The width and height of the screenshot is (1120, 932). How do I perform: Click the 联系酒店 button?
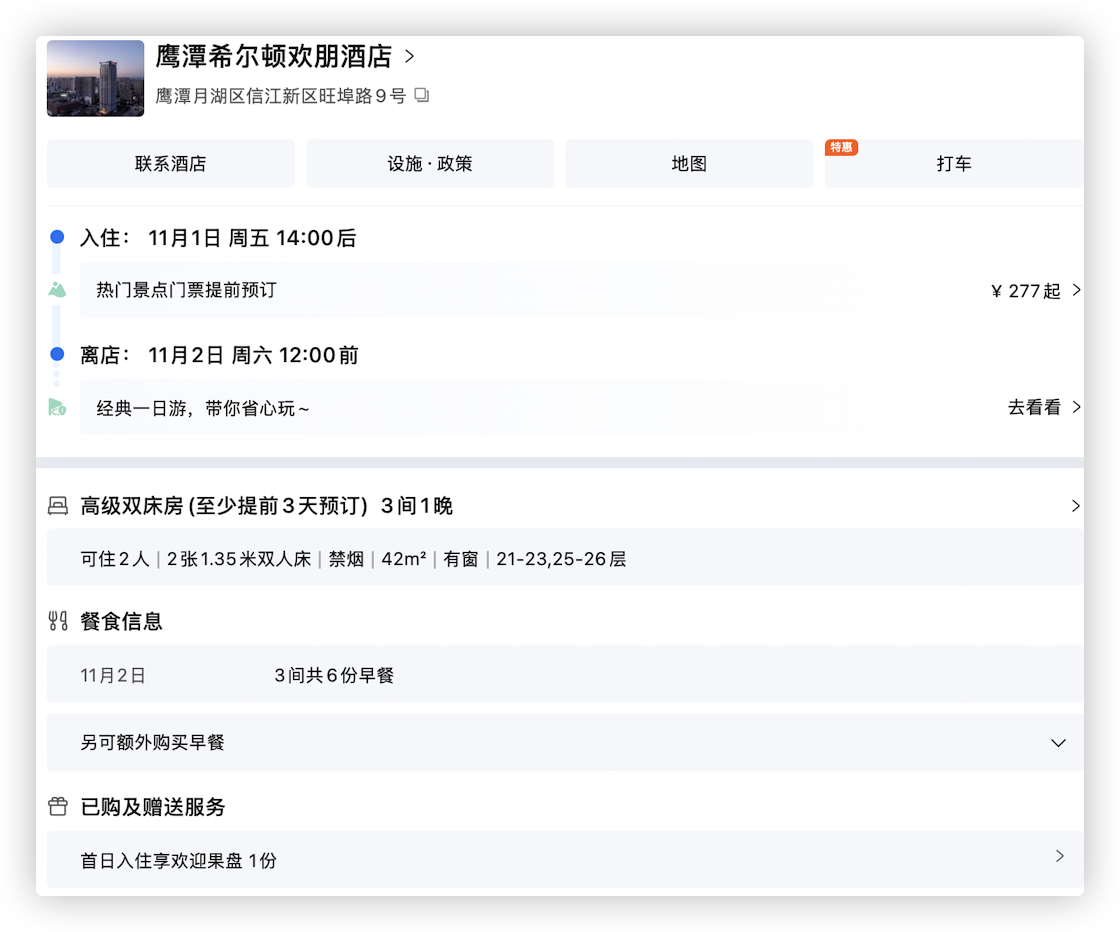pyautogui.click(x=171, y=164)
